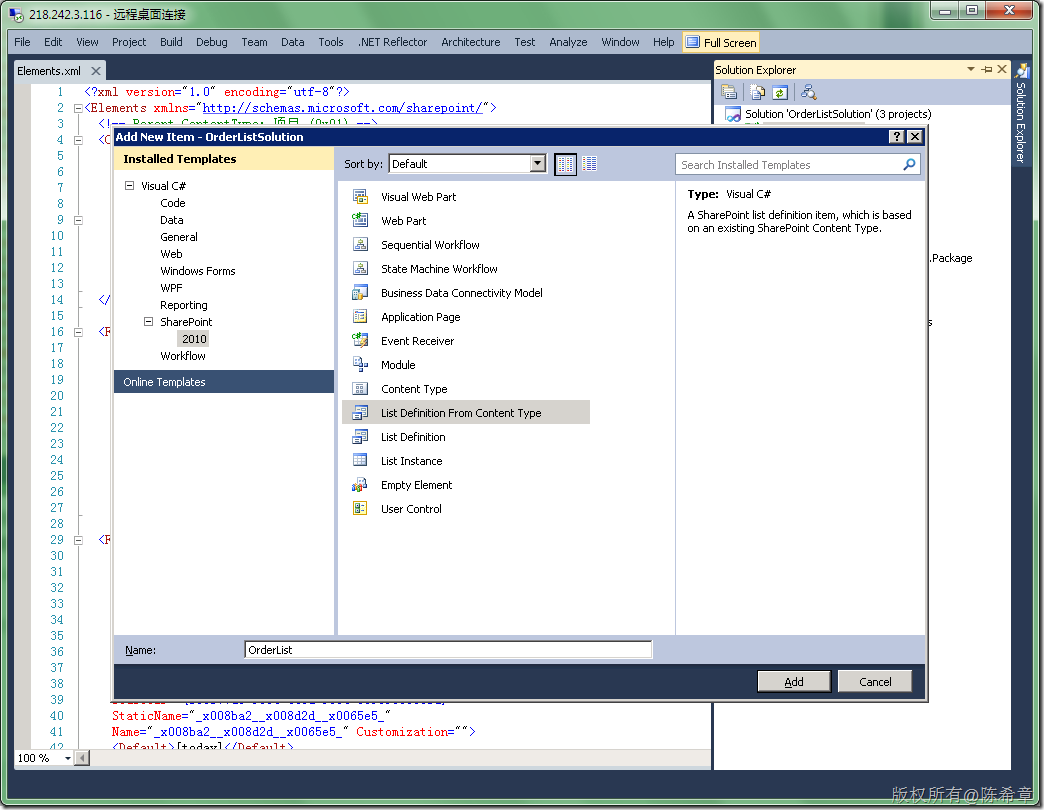Click the Full Screen button
This screenshot has height=810, width=1044.
click(721, 43)
